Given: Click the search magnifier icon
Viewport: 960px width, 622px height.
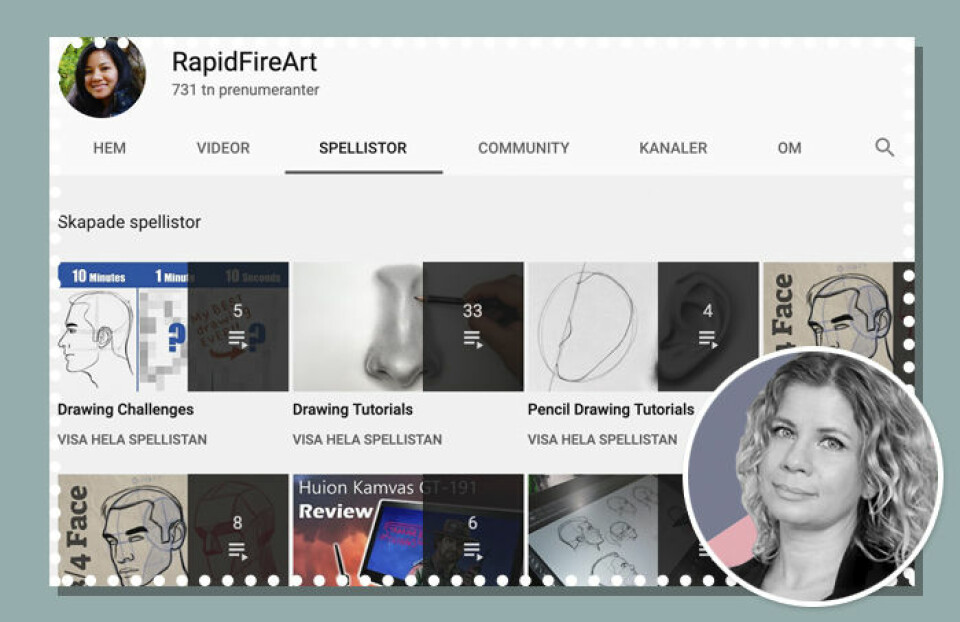Looking at the screenshot, I should point(884,147).
